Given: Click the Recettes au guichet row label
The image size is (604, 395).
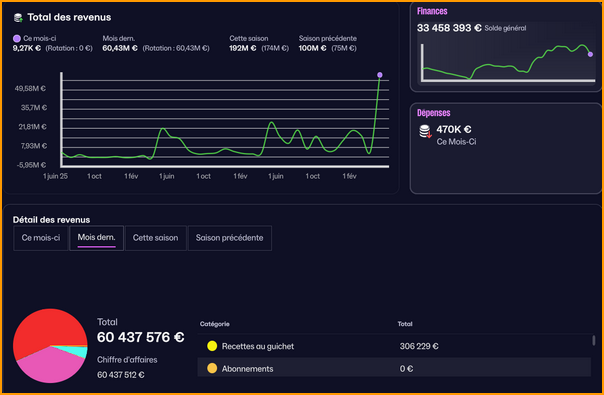Looking at the screenshot, I should click(x=258, y=346).
